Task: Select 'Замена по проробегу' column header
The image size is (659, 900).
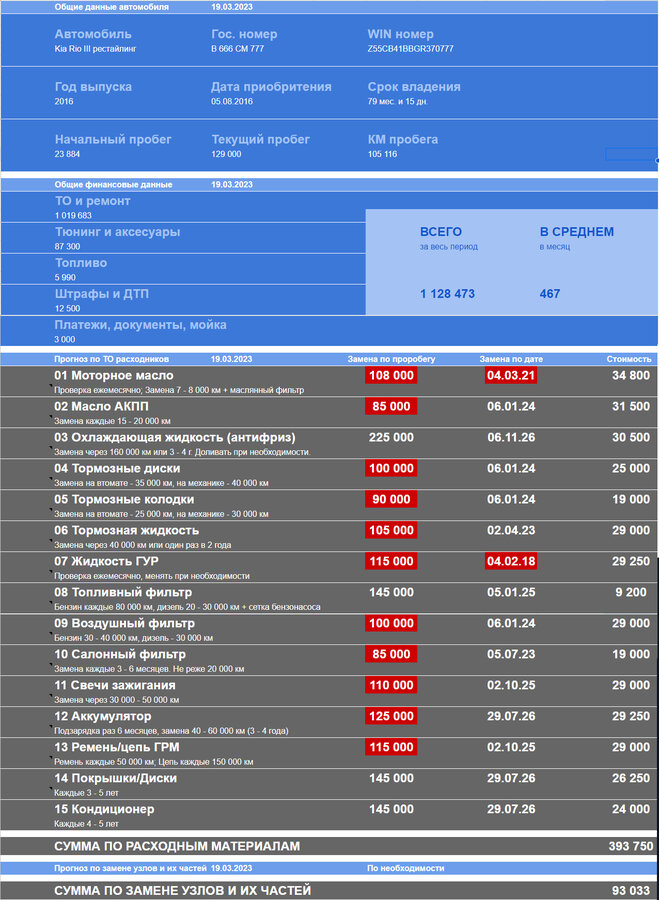Action: pyautogui.click(x=391, y=359)
